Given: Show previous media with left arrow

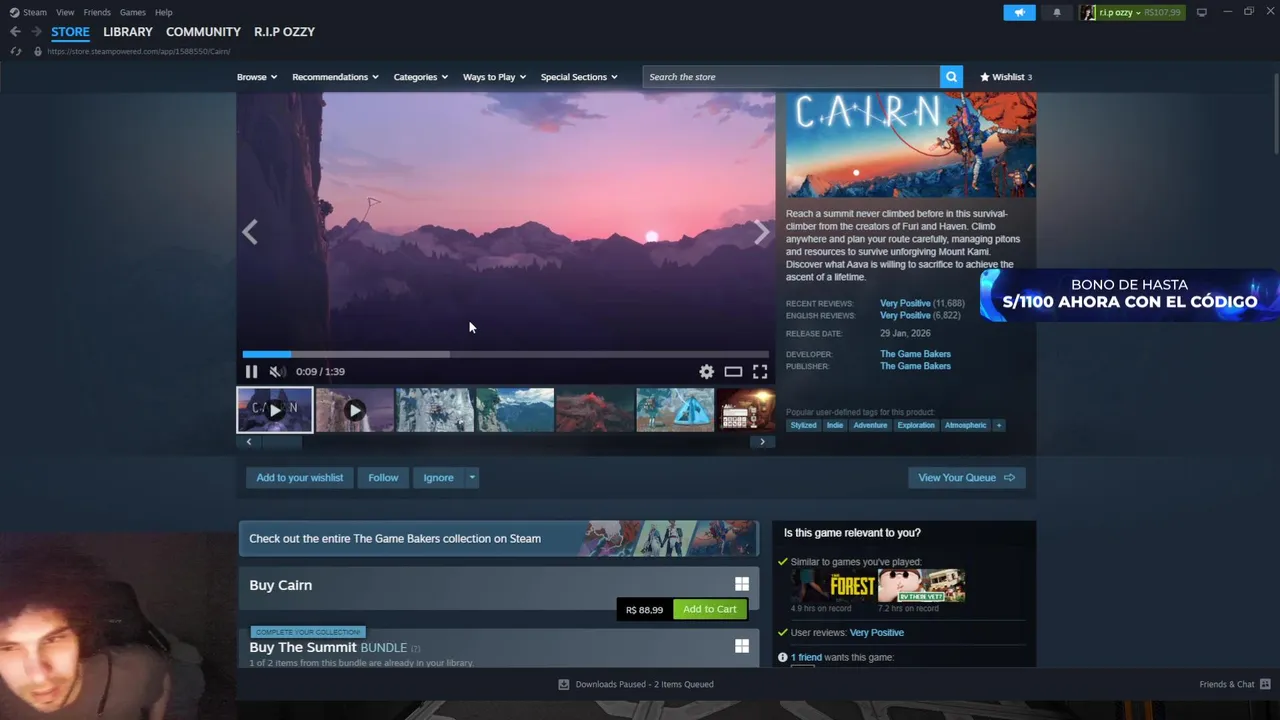Looking at the screenshot, I should (250, 232).
